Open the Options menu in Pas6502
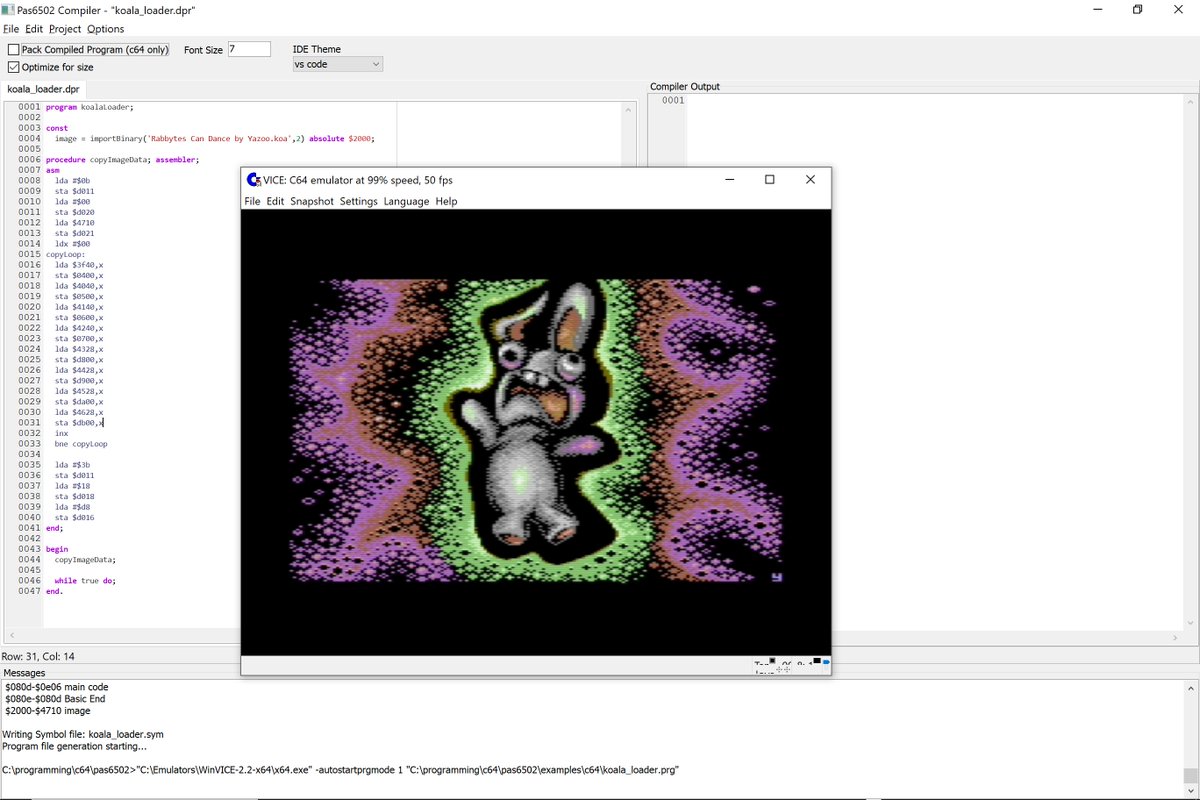Image resolution: width=1200 pixels, height=800 pixels. point(105,28)
